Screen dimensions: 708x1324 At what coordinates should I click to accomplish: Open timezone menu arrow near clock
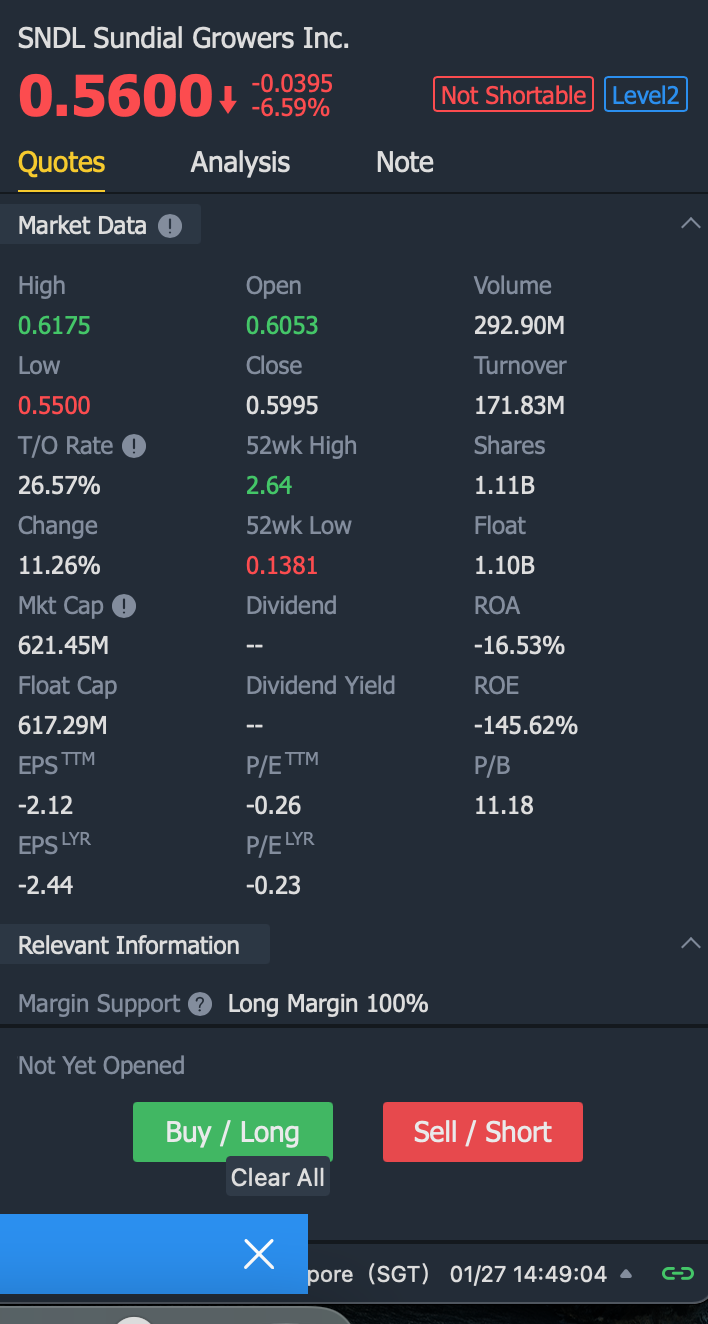[626, 1274]
